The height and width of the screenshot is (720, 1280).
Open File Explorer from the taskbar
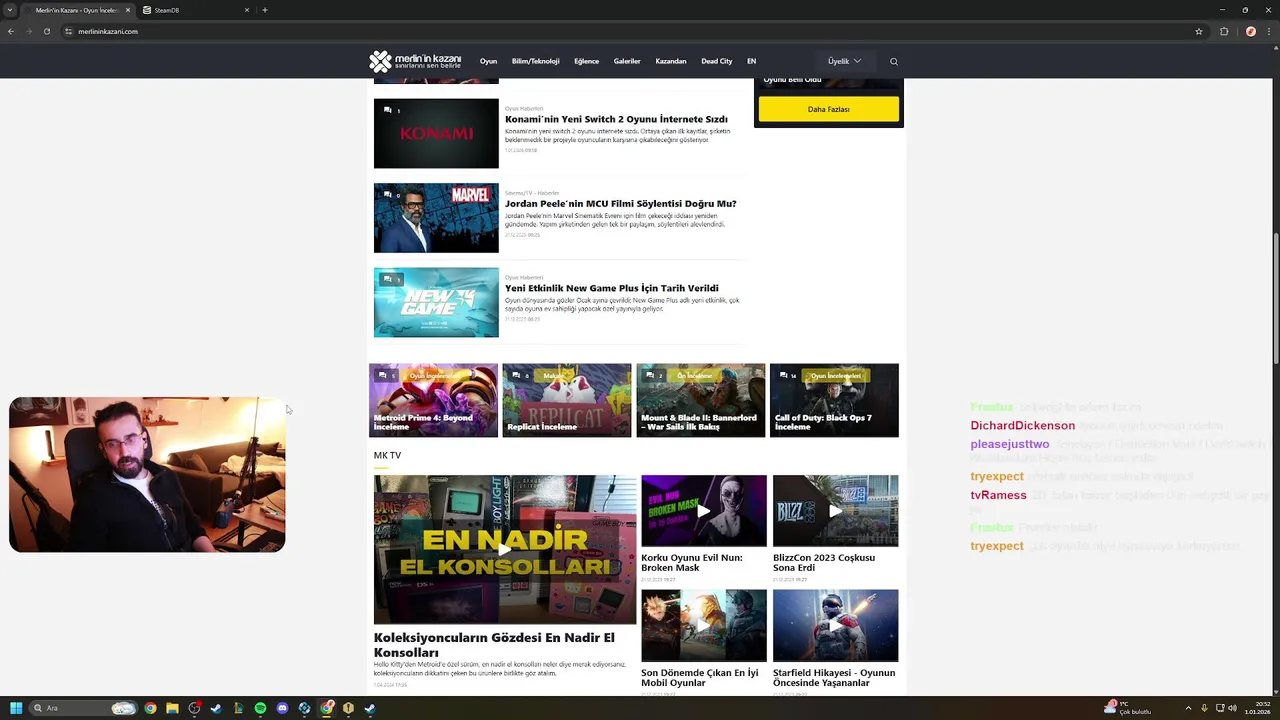(172, 708)
